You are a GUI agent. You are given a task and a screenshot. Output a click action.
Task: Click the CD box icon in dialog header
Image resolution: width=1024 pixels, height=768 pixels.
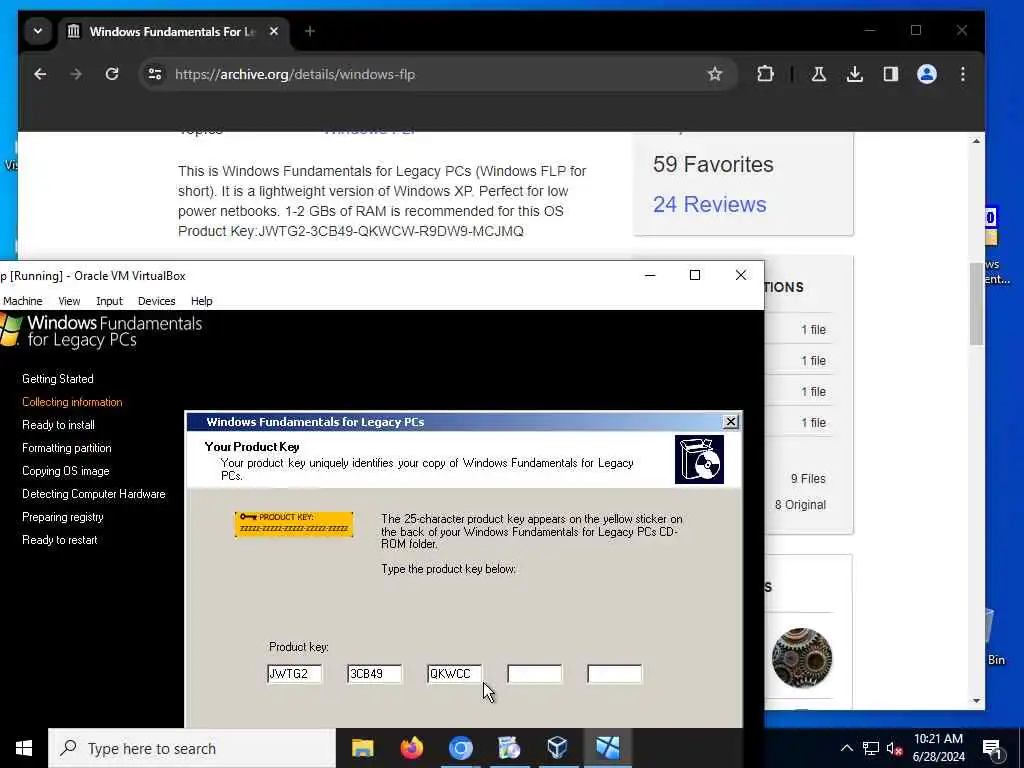pyautogui.click(x=699, y=460)
